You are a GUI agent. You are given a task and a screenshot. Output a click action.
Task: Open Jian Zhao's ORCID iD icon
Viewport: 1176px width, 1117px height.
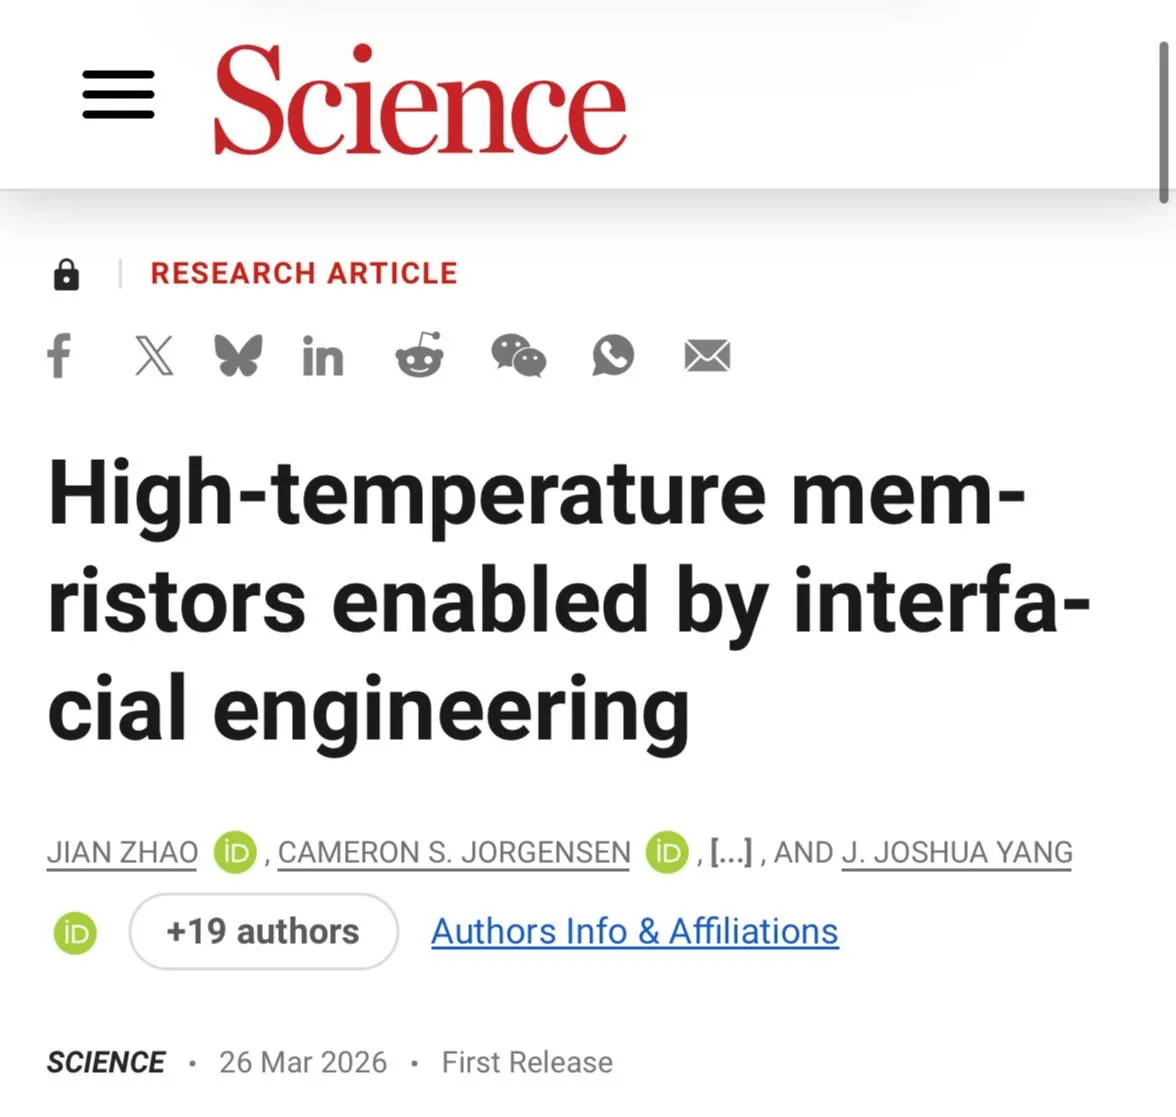tap(236, 852)
